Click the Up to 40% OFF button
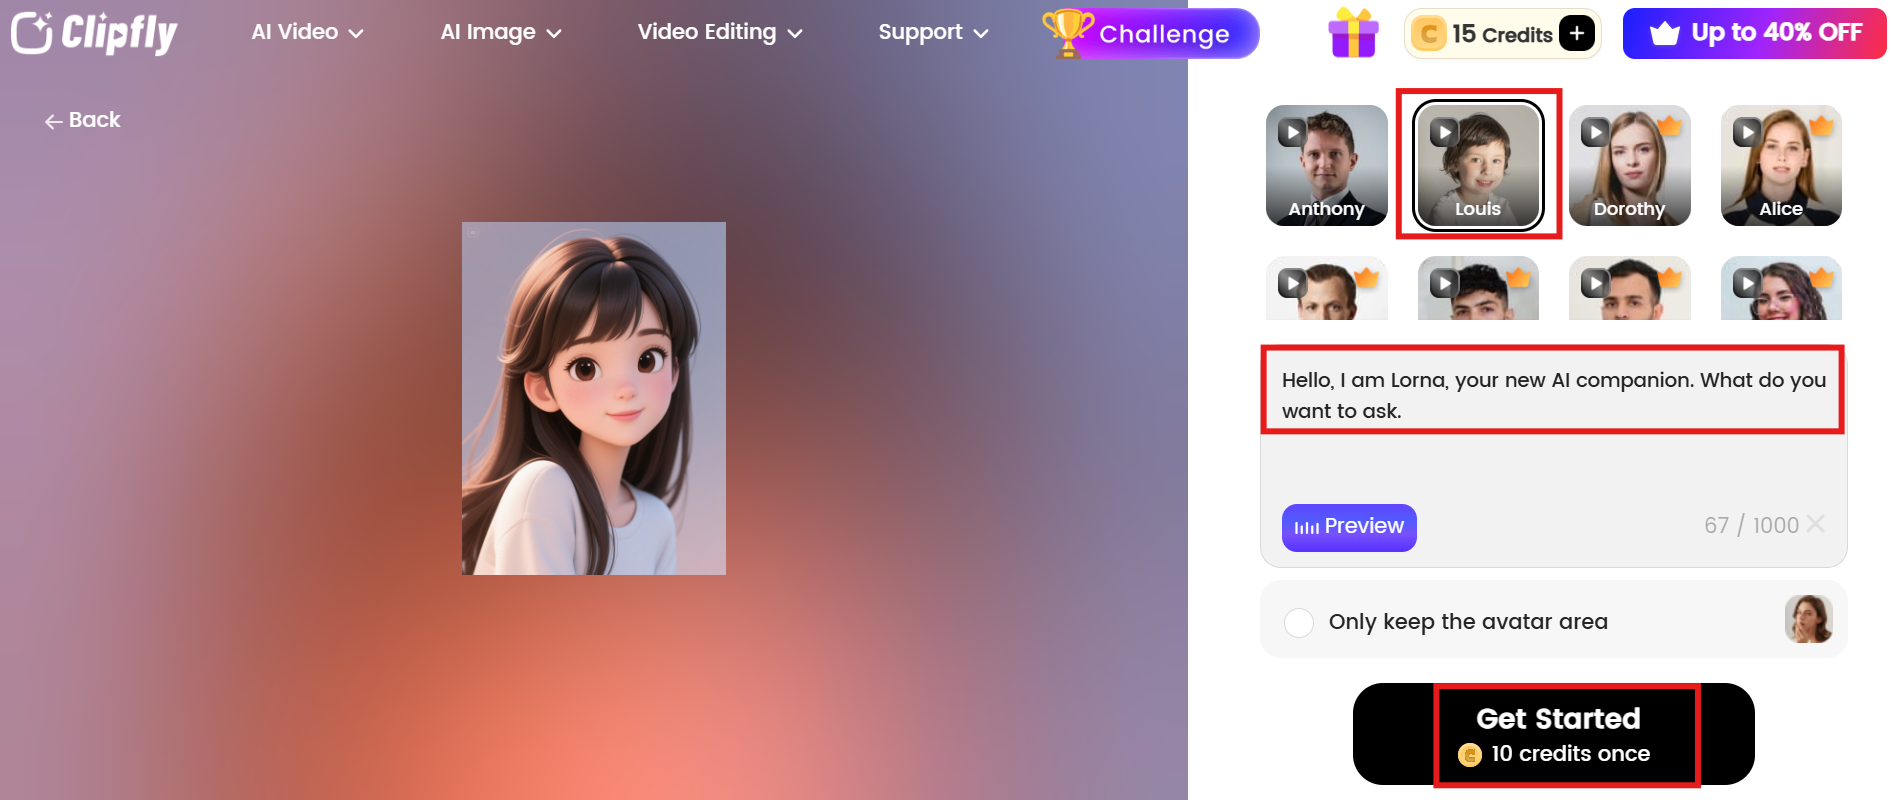This screenshot has width=1891, height=800. [x=1755, y=33]
